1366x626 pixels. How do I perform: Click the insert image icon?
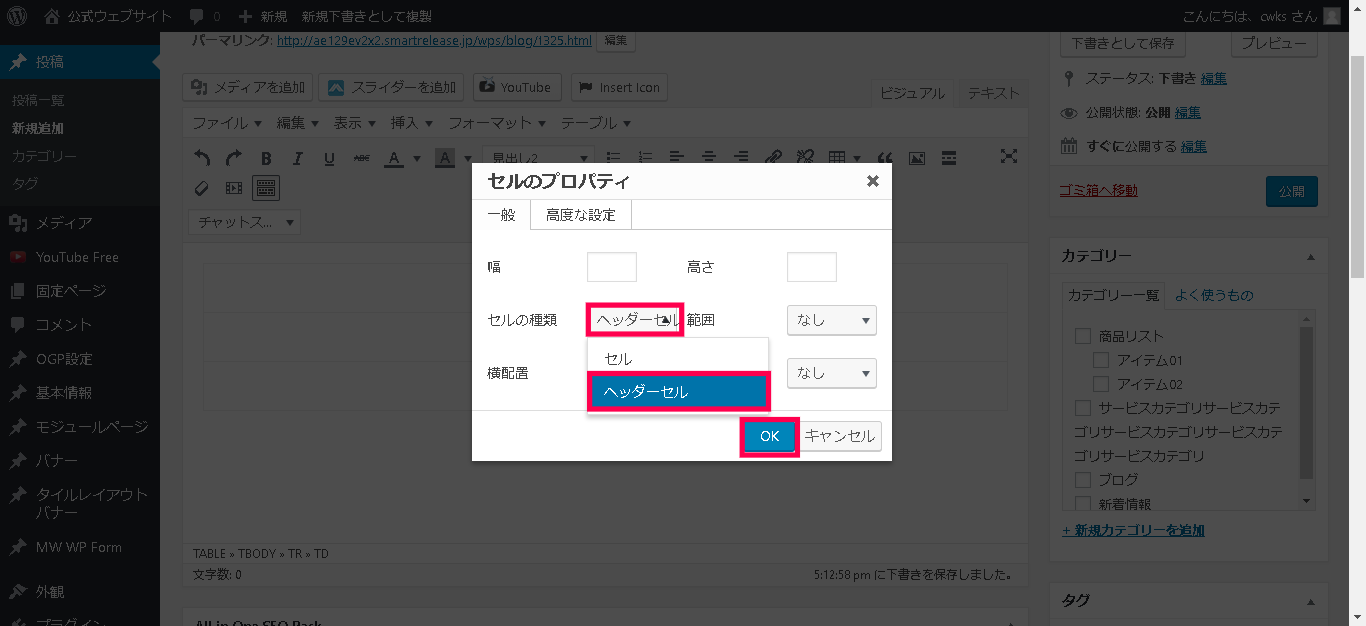pos(916,158)
